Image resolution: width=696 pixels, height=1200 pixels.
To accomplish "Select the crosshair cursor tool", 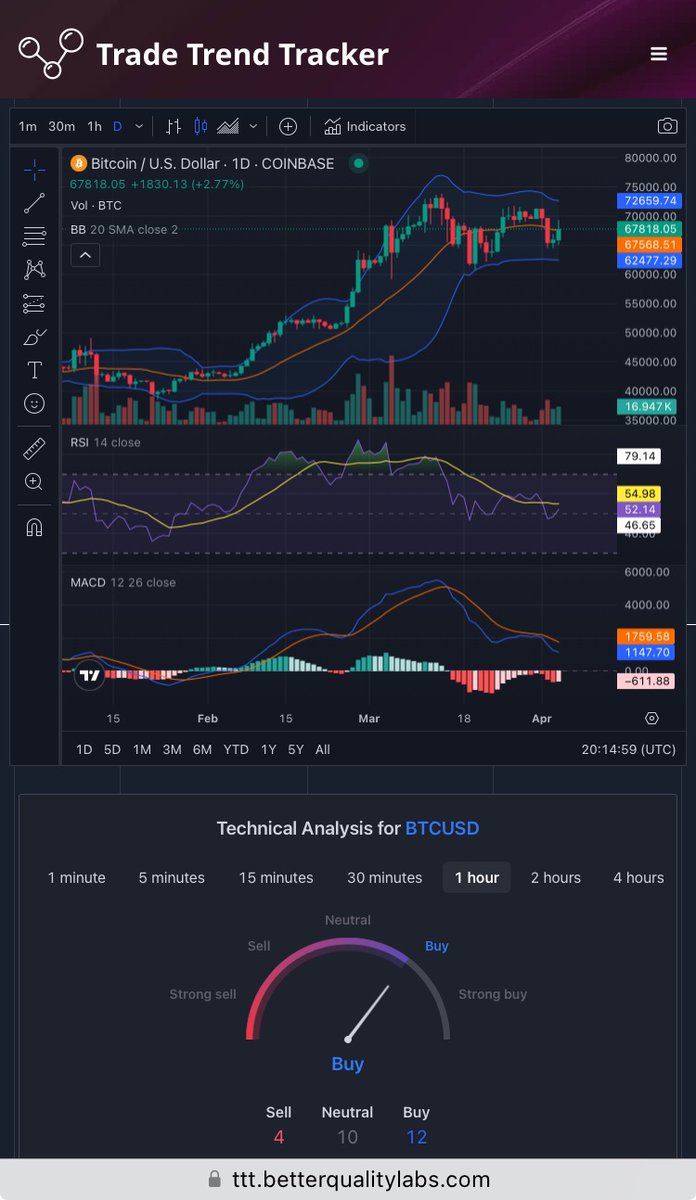I will 34,169.
